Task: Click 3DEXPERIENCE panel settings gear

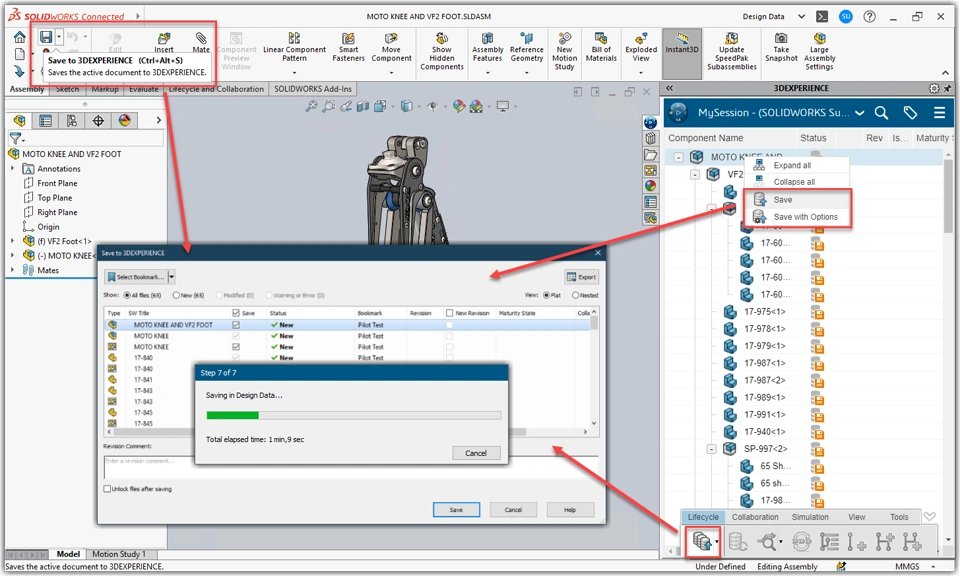Action: [934, 88]
